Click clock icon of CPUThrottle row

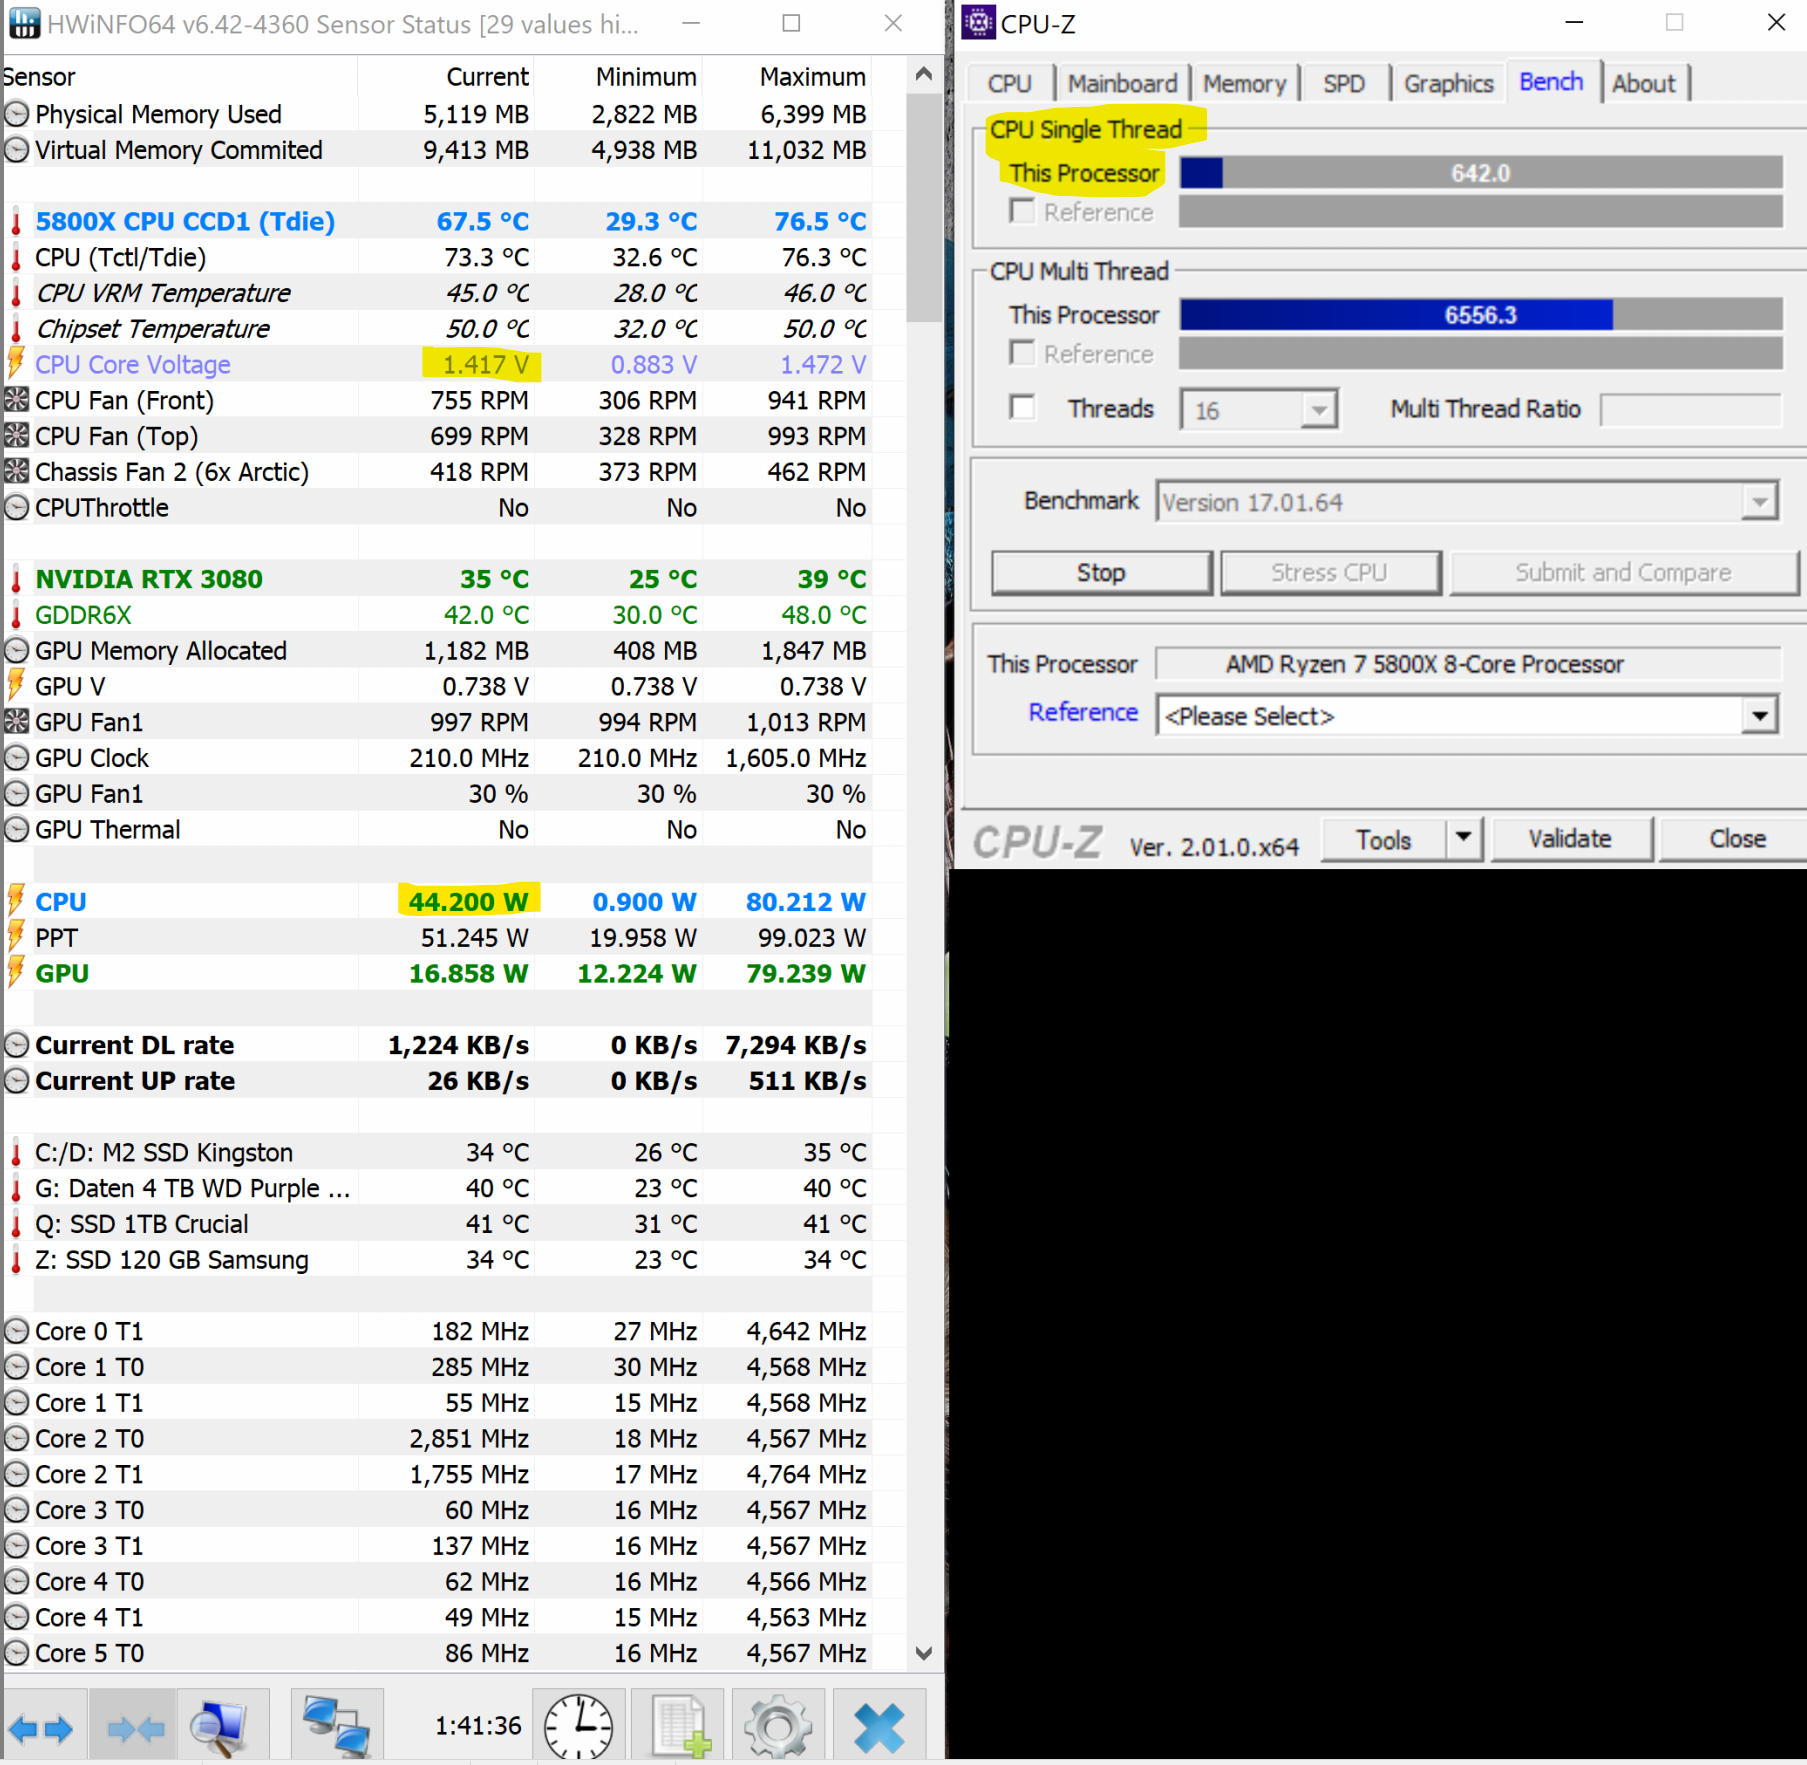[16, 508]
